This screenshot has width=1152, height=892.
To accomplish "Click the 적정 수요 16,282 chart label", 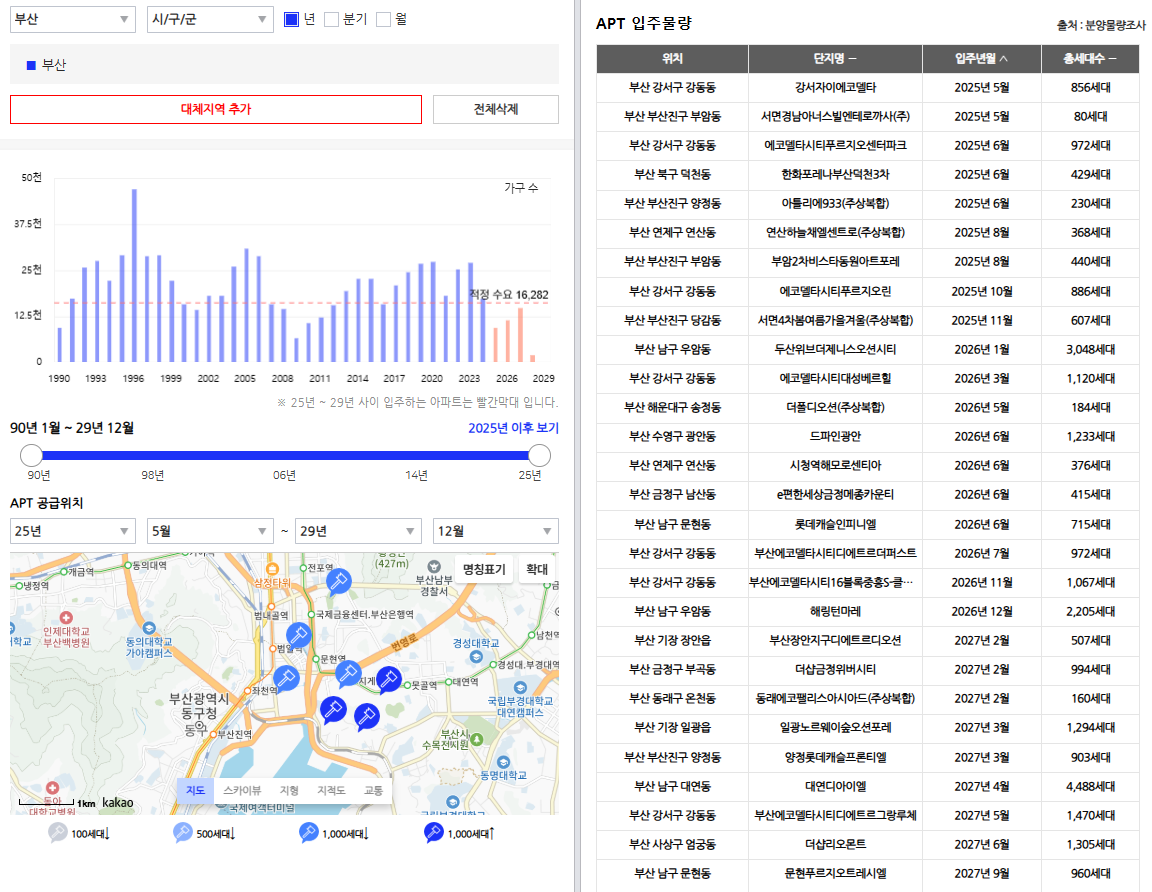I will tap(508, 295).
